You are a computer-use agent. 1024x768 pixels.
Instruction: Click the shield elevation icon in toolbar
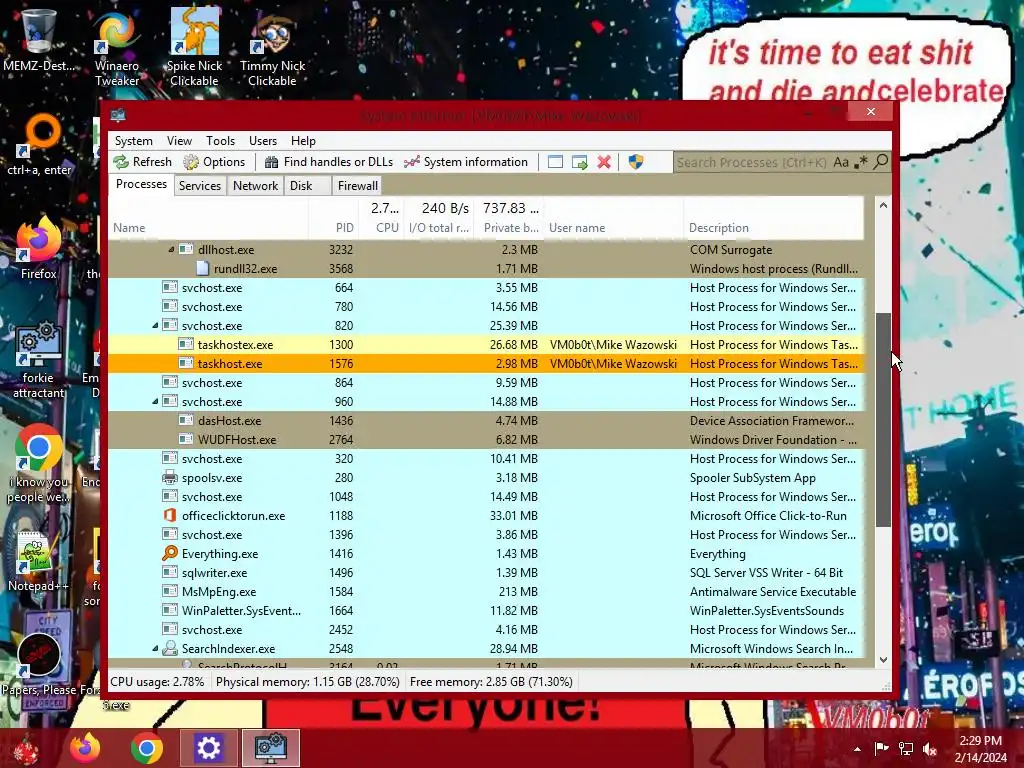(635, 162)
